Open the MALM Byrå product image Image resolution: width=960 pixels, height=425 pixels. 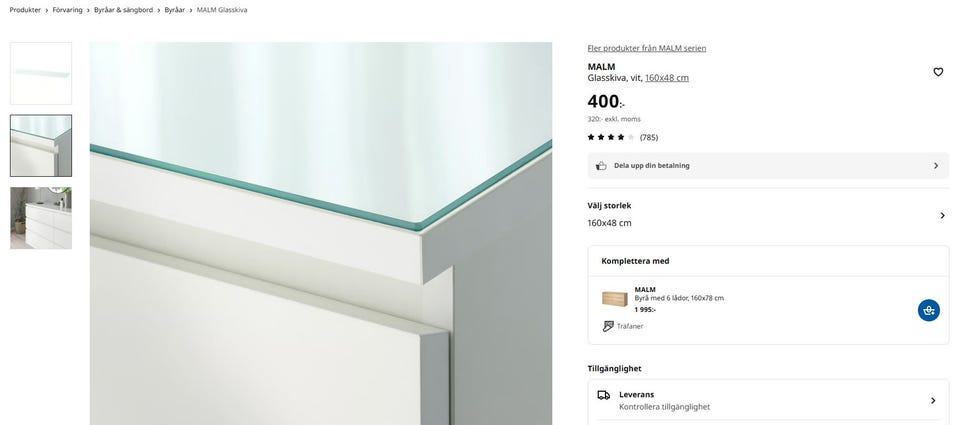point(615,299)
